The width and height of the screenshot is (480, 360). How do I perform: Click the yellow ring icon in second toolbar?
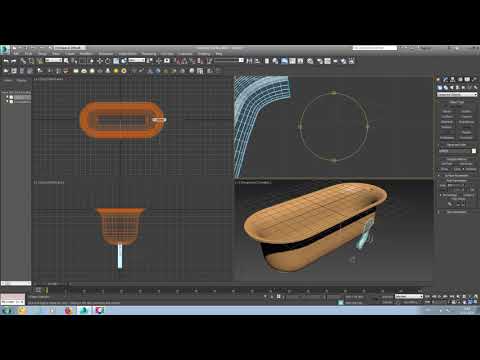coord(124,71)
